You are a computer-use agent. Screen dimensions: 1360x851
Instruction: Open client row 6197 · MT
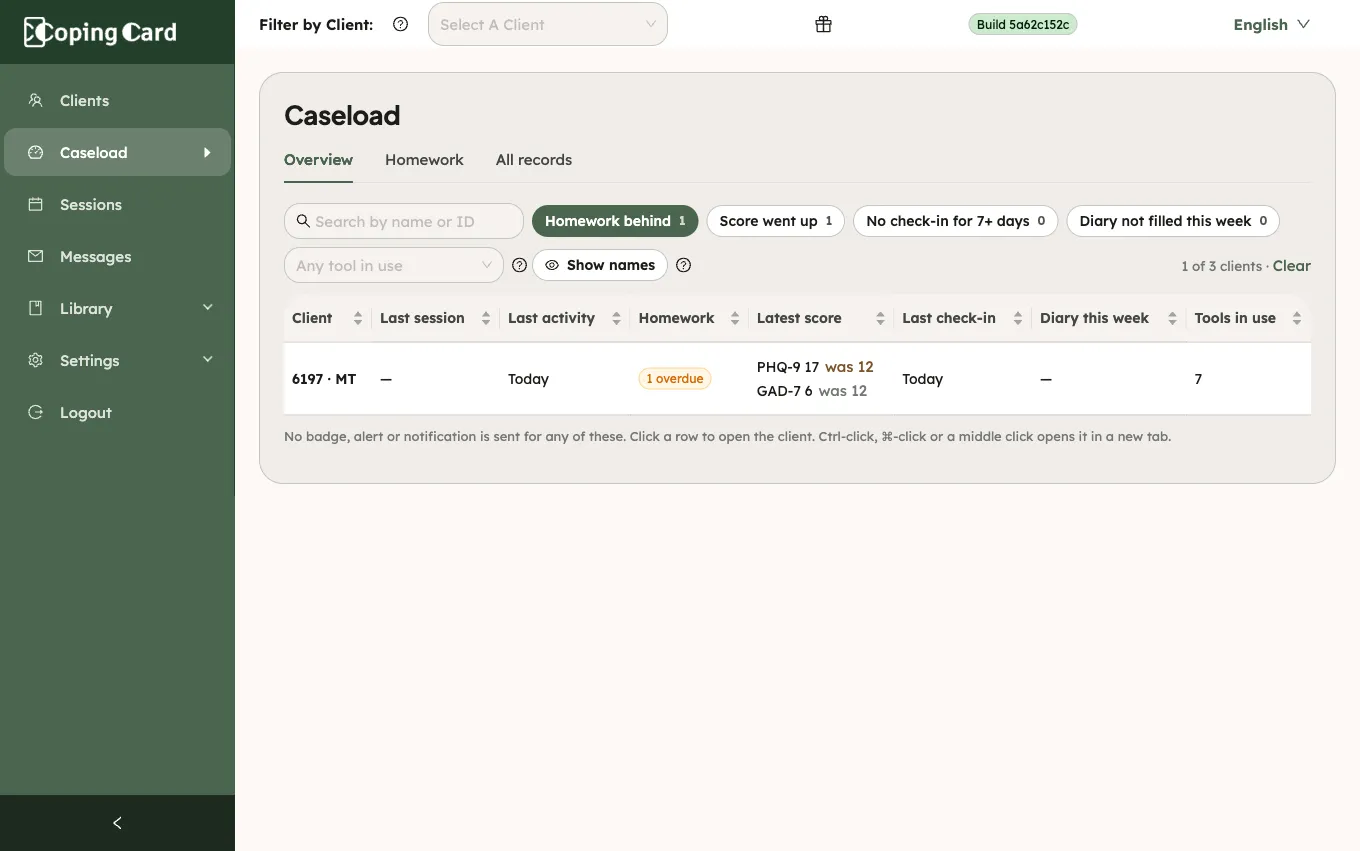[x=797, y=379]
